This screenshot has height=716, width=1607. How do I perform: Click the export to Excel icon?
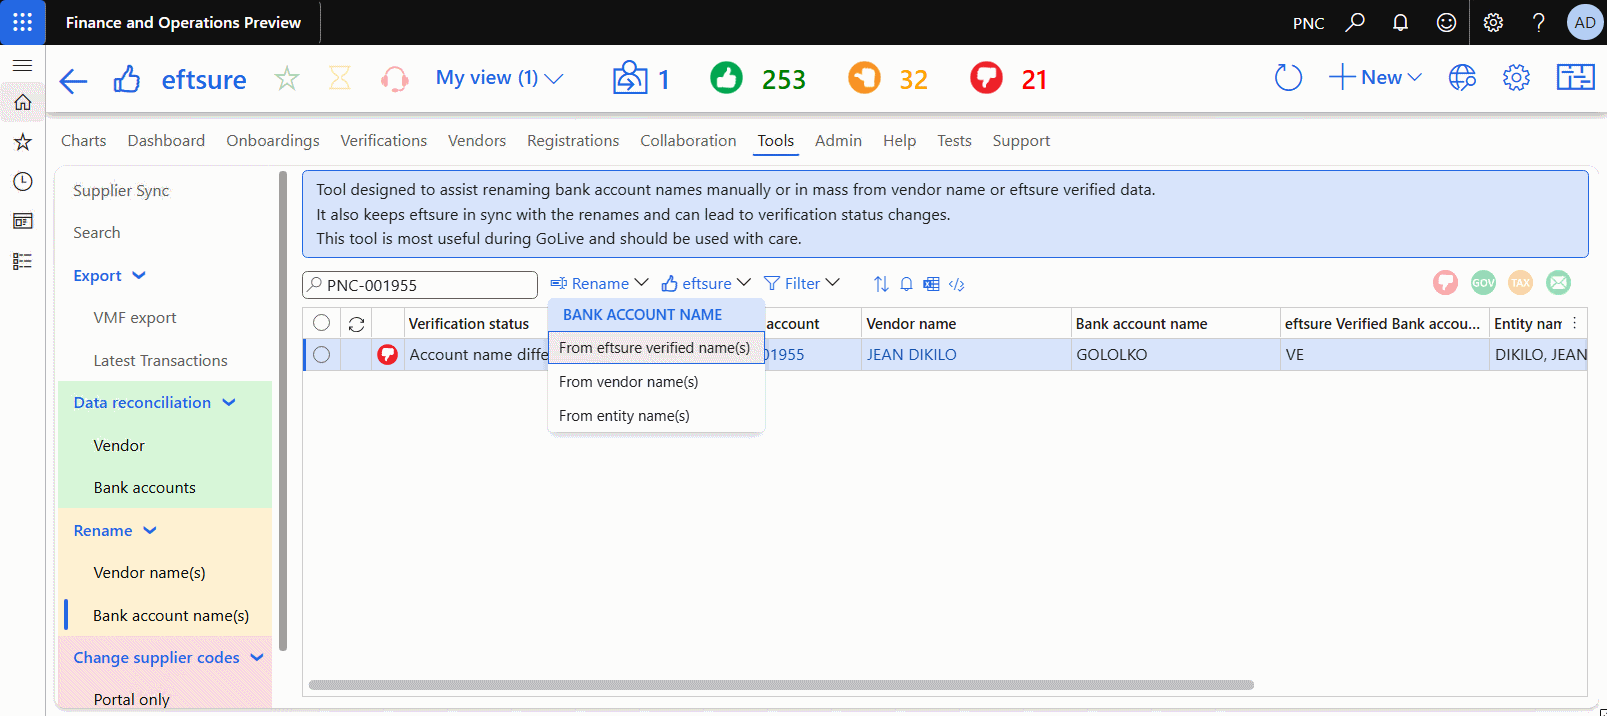pyautogui.click(x=931, y=284)
